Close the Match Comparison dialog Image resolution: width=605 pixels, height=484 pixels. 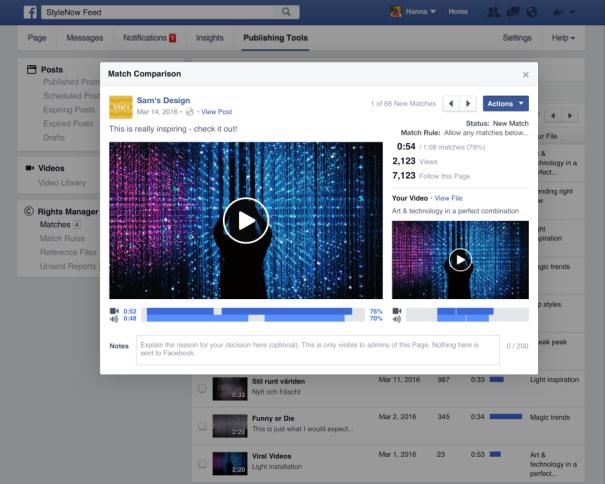526,74
